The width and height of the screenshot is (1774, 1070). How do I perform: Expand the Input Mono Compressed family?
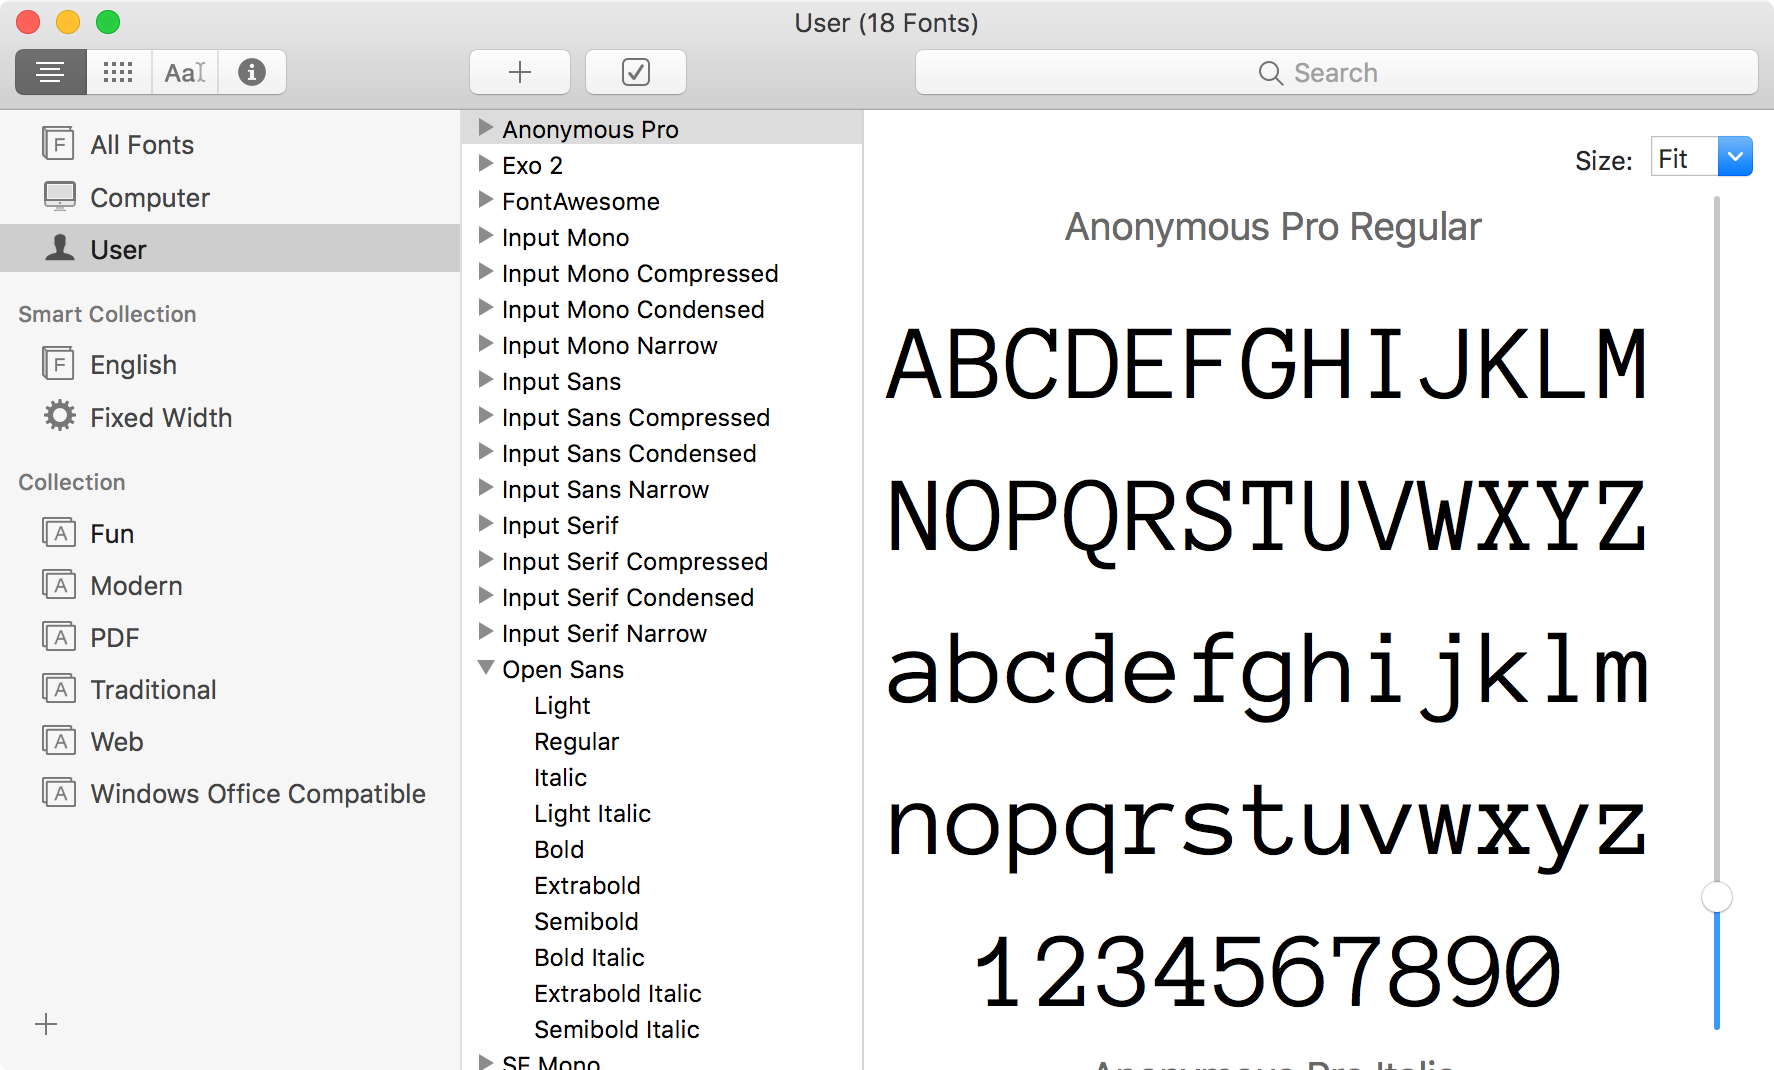click(x=486, y=272)
